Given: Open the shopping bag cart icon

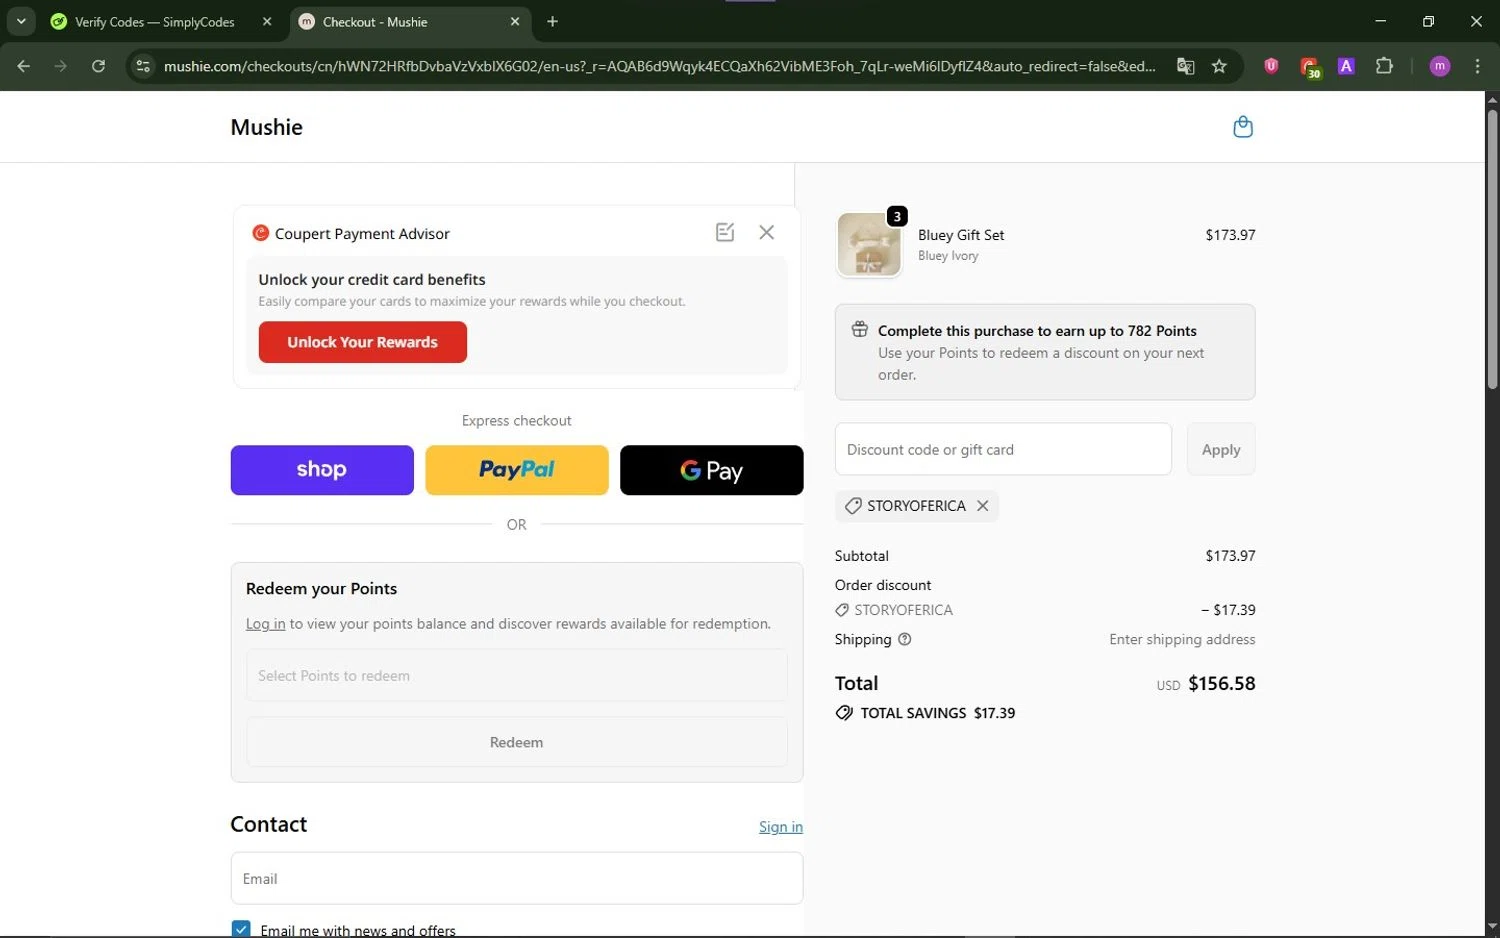Looking at the screenshot, I should 1242,127.
